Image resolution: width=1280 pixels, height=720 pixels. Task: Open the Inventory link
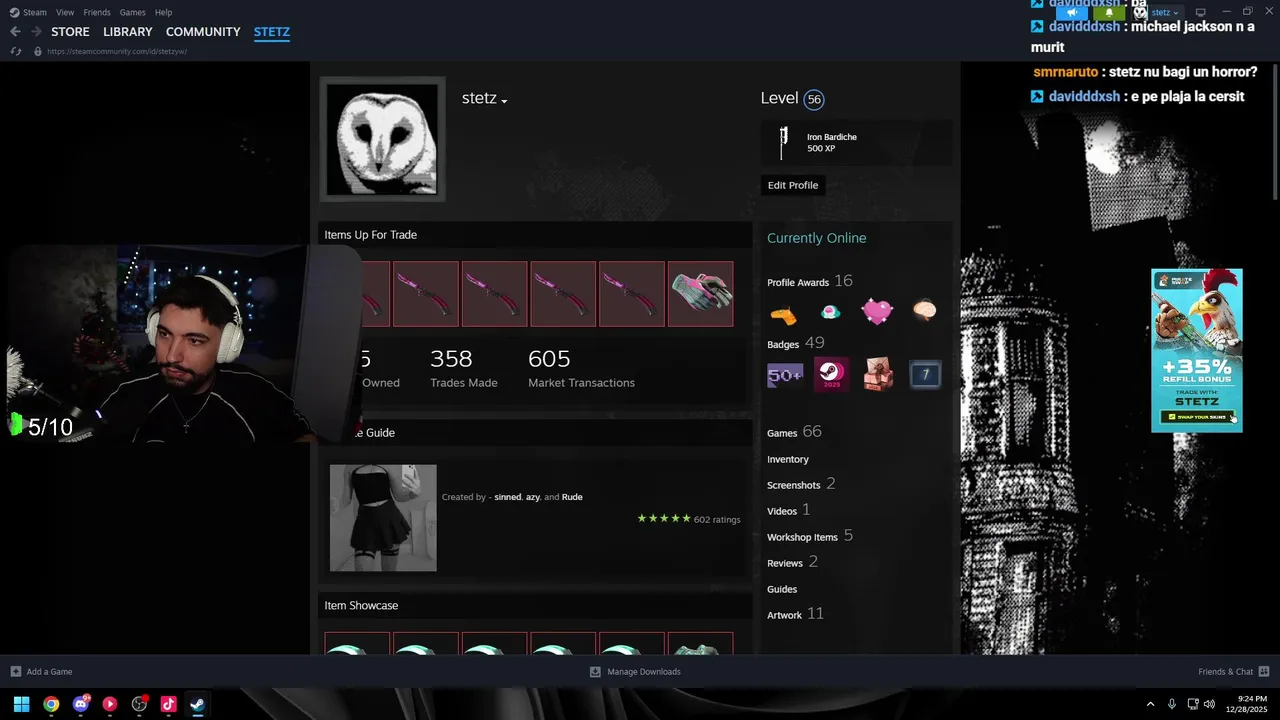pyautogui.click(x=788, y=459)
